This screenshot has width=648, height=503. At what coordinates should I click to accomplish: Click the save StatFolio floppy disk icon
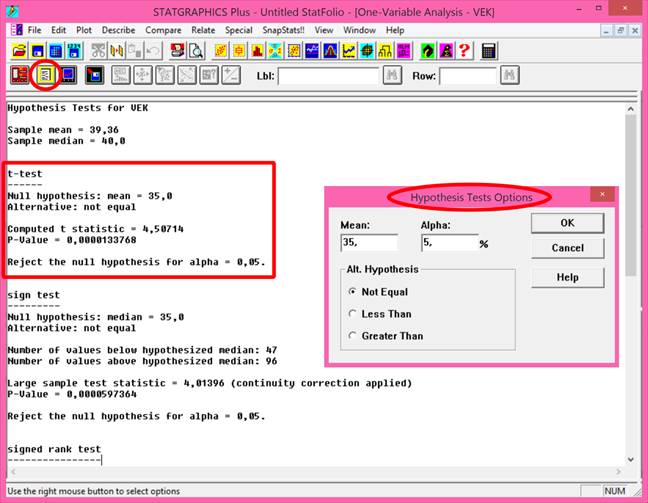[x=38, y=51]
